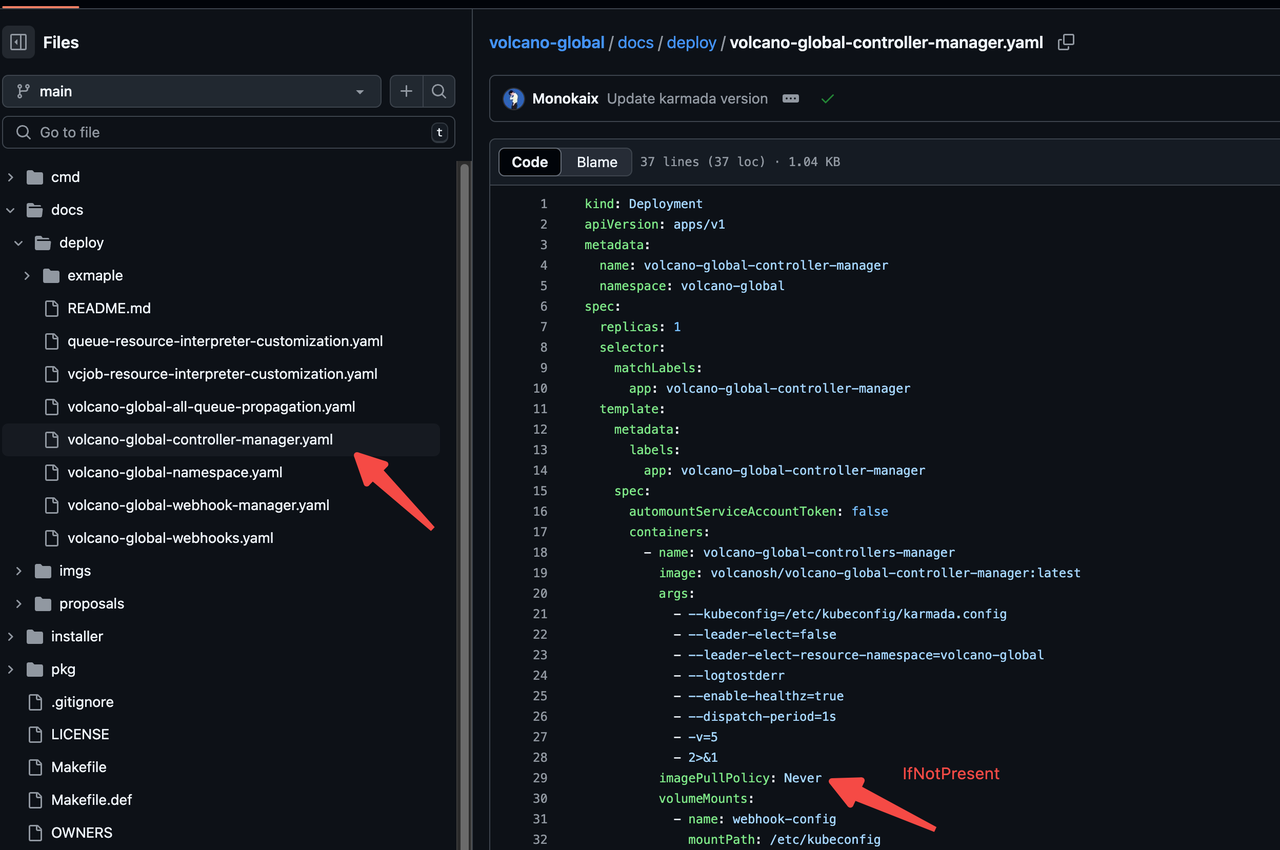Screen dimensions: 1280x850
Task: Click the exmaple folder icon
Action: [x=51, y=276]
